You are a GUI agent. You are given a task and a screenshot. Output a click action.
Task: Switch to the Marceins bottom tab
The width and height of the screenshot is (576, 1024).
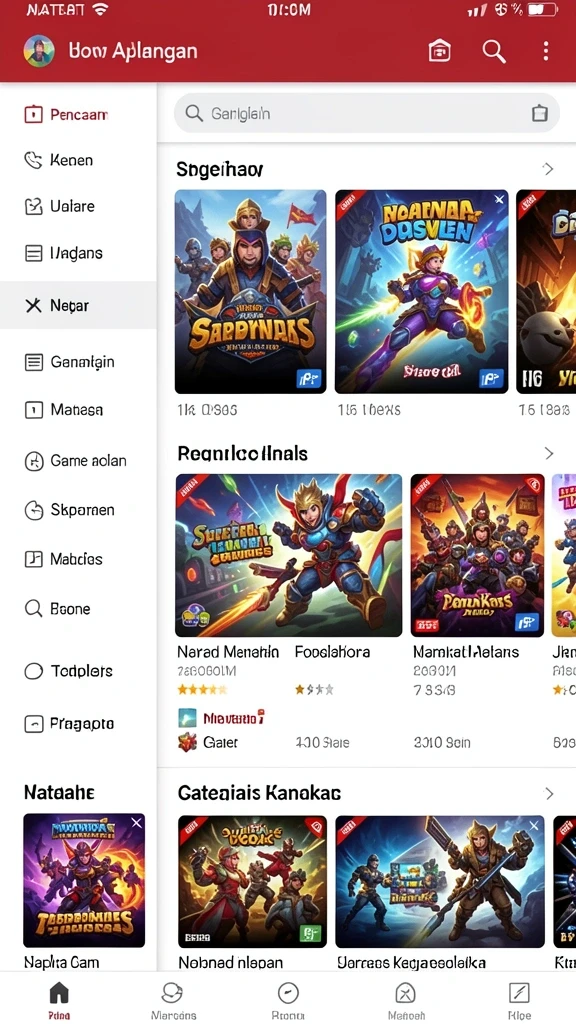[173, 1000]
